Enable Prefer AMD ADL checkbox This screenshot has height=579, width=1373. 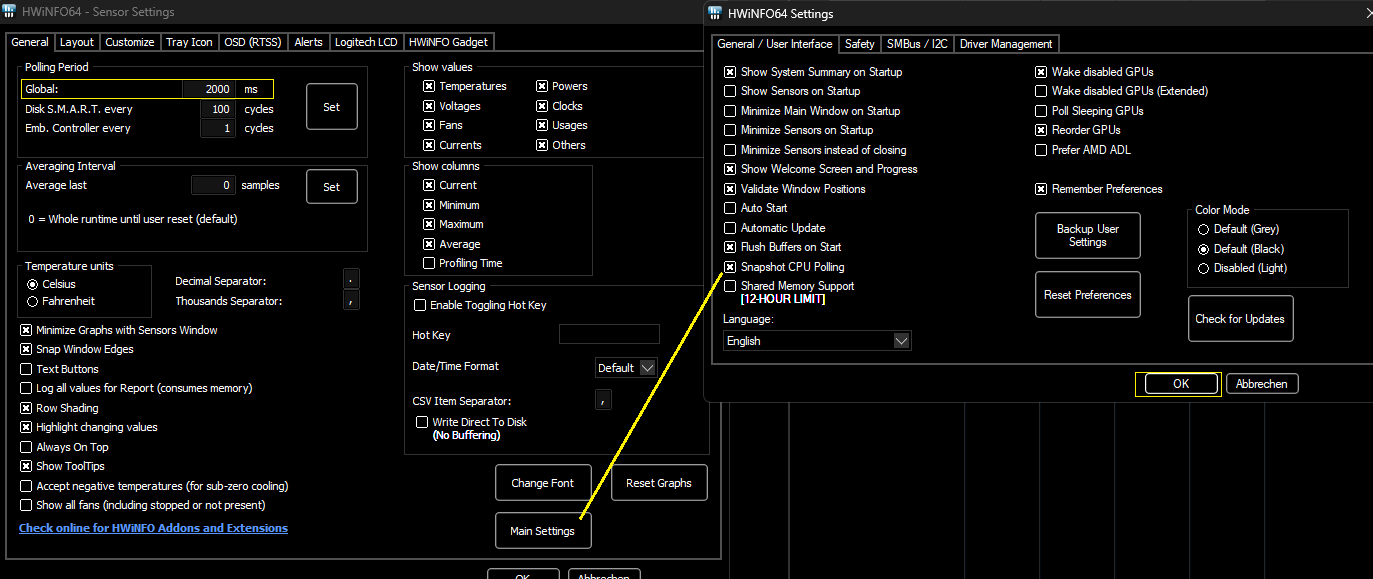click(1041, 150)
